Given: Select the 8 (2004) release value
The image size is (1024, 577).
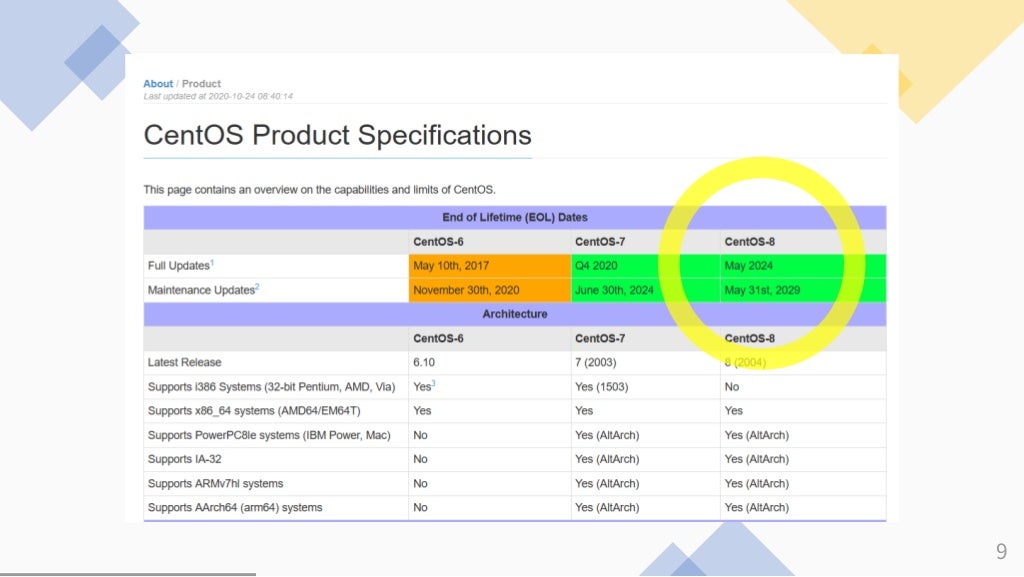Looking at the screenshot, I should (745, 362).
